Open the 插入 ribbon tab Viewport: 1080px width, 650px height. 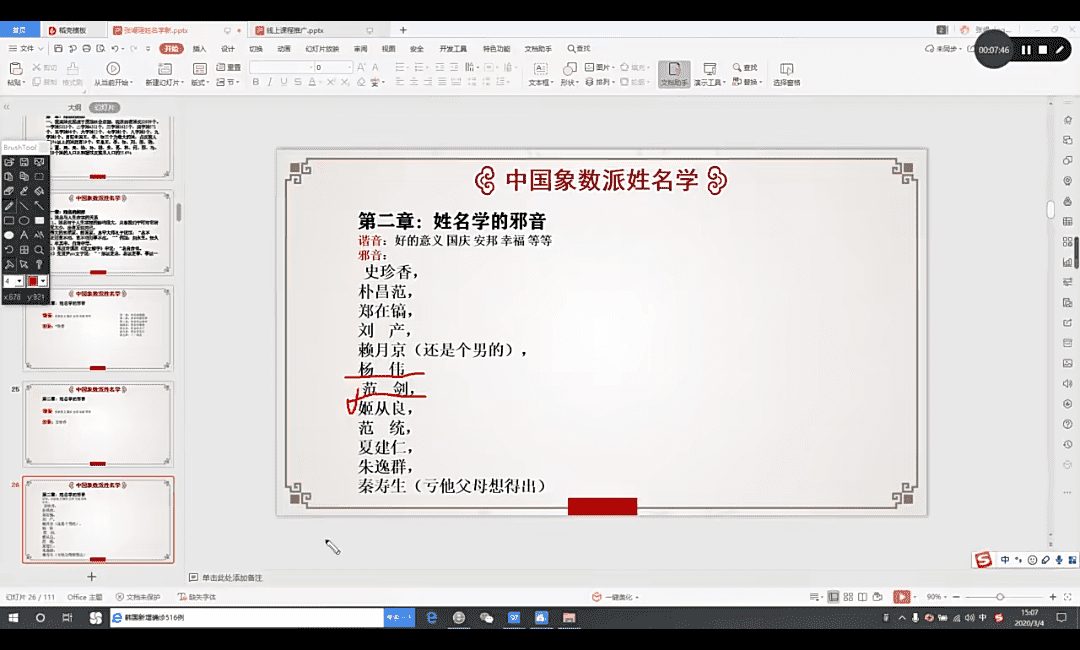click(x=199, y=48)
